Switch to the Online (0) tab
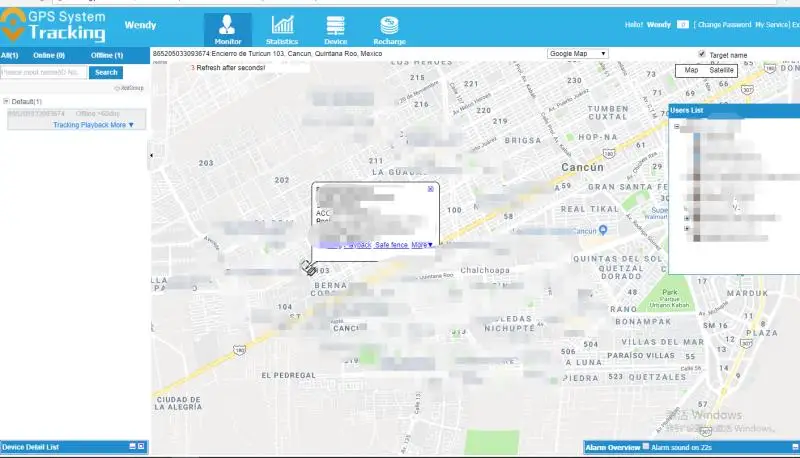The height and width of the screenshot is (458, 800). [49, 55]
